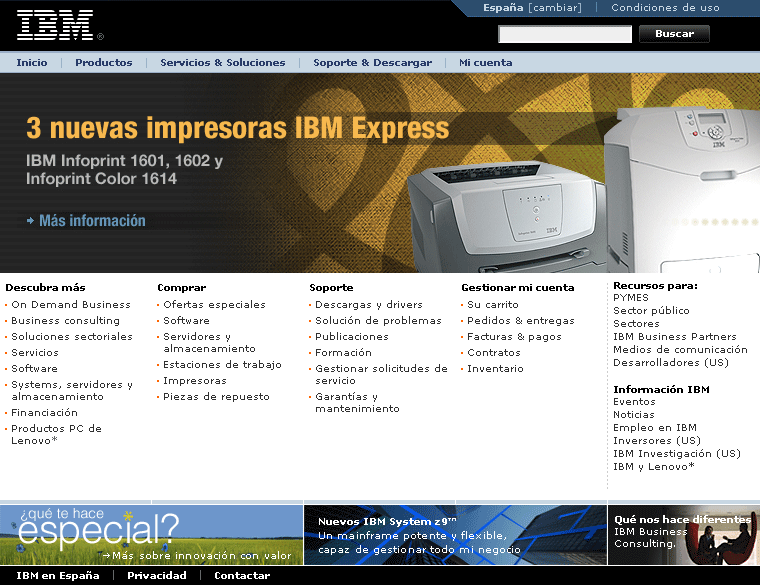Click the ¿qué te hace especial? banner
Screen dimensions: 760x585
[151, 535]
